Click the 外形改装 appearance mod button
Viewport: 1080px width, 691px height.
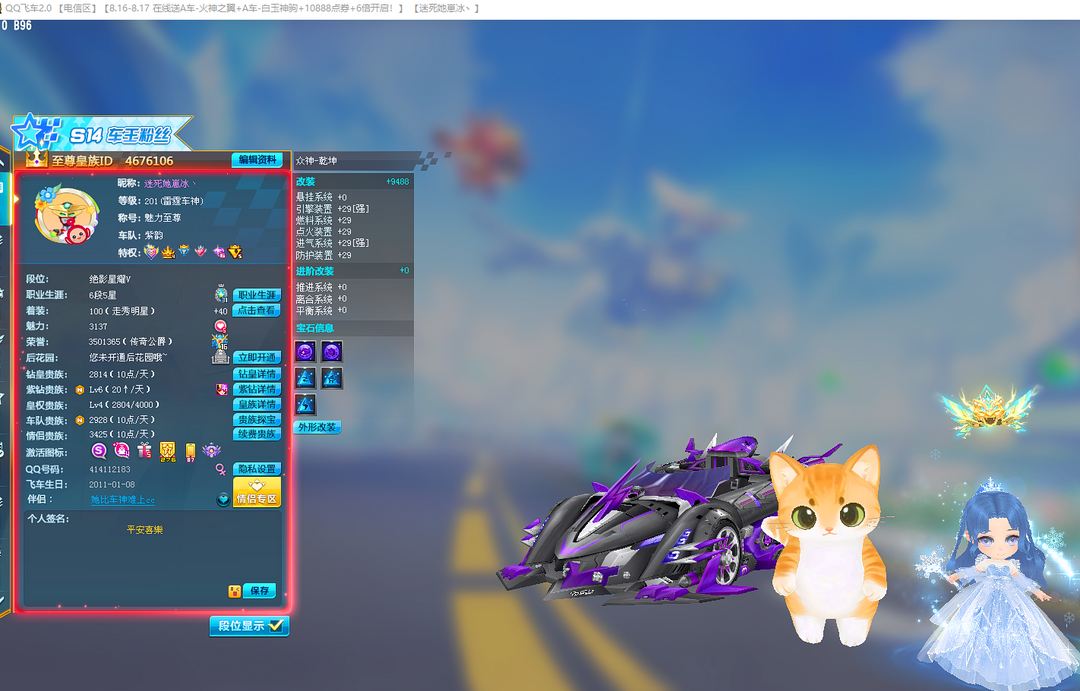pyautogui.click(x=318, y=427)
